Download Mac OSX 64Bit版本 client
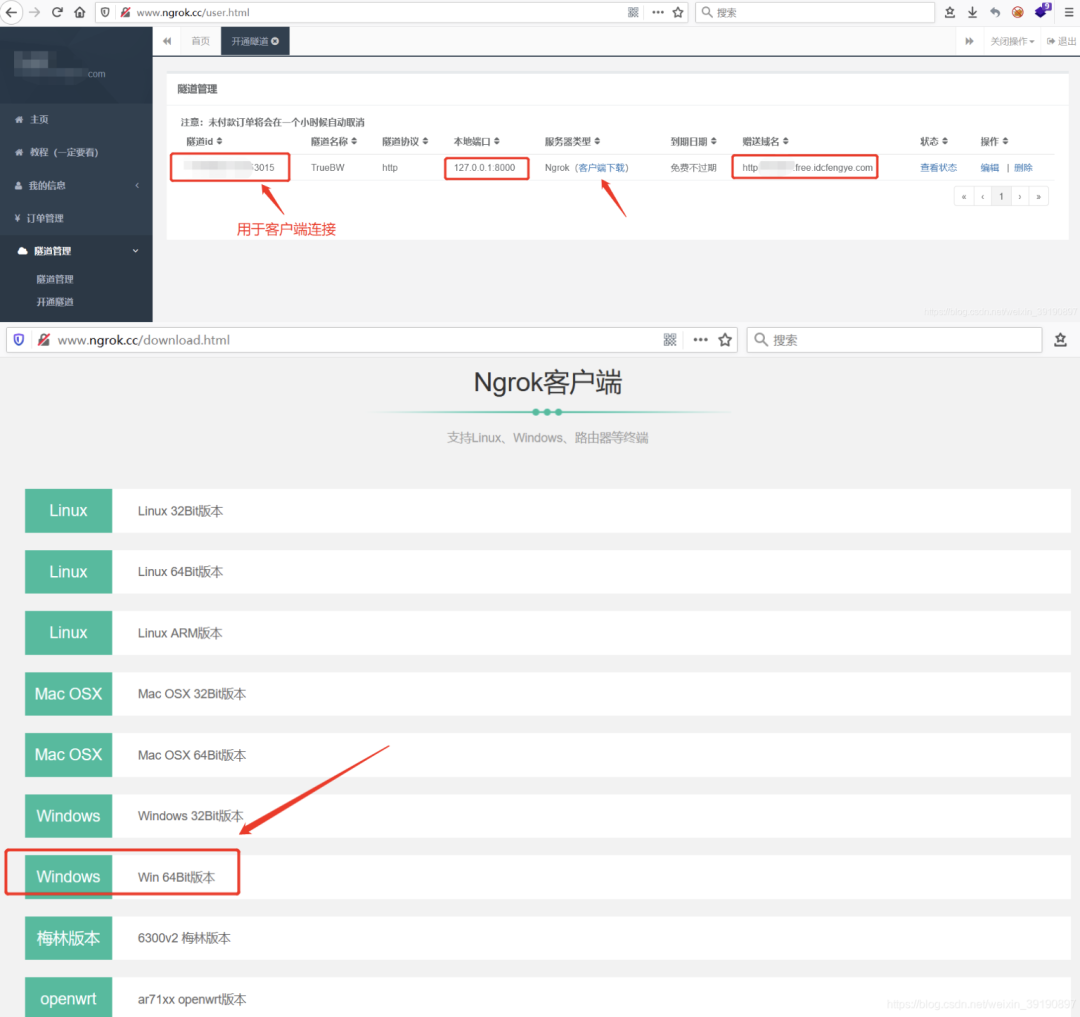 coord(548,755)
